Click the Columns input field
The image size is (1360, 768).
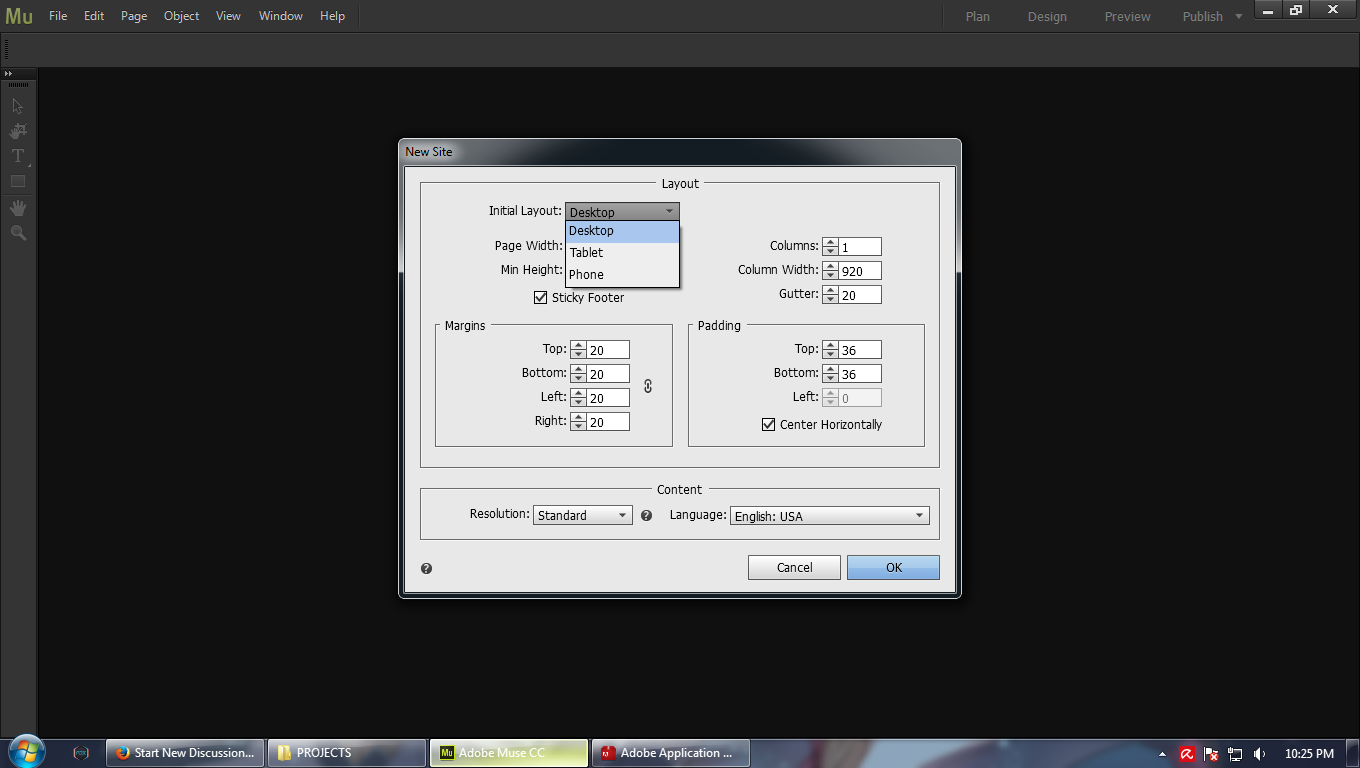coord(860,247)
